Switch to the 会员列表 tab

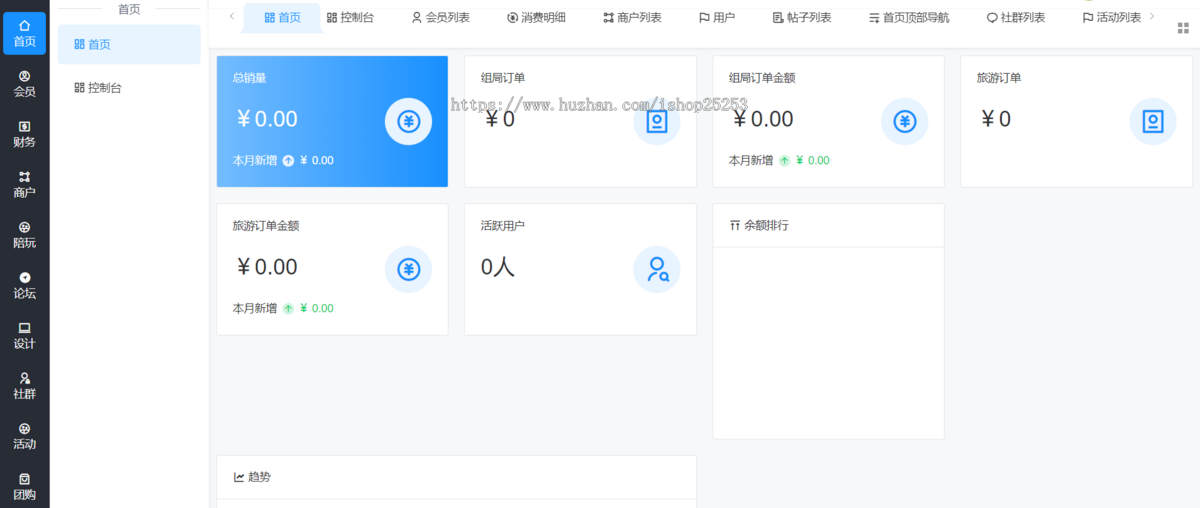click(x=440, y=17)
